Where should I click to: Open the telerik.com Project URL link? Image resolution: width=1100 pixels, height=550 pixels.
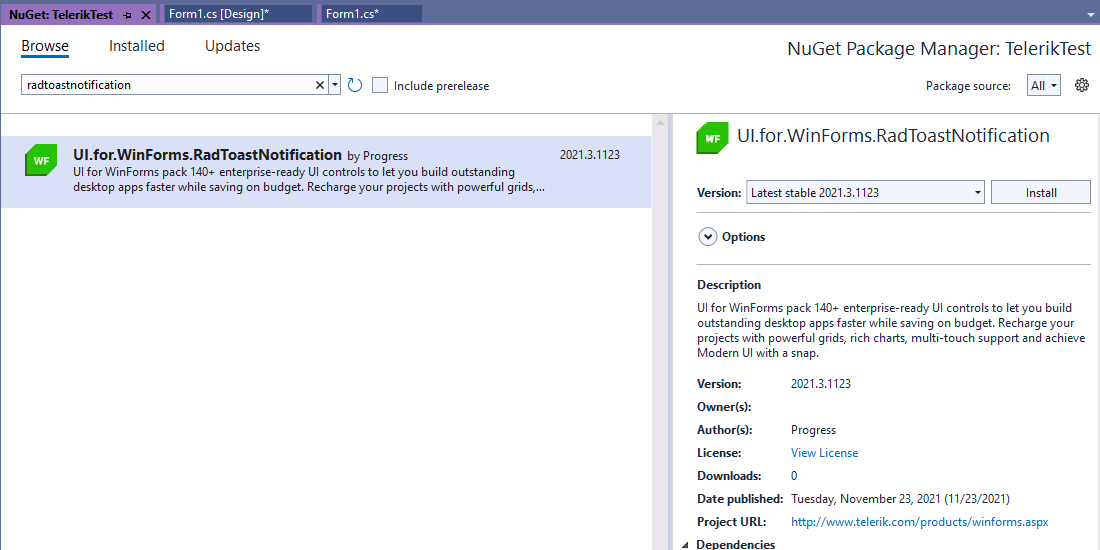coord(920,522)
